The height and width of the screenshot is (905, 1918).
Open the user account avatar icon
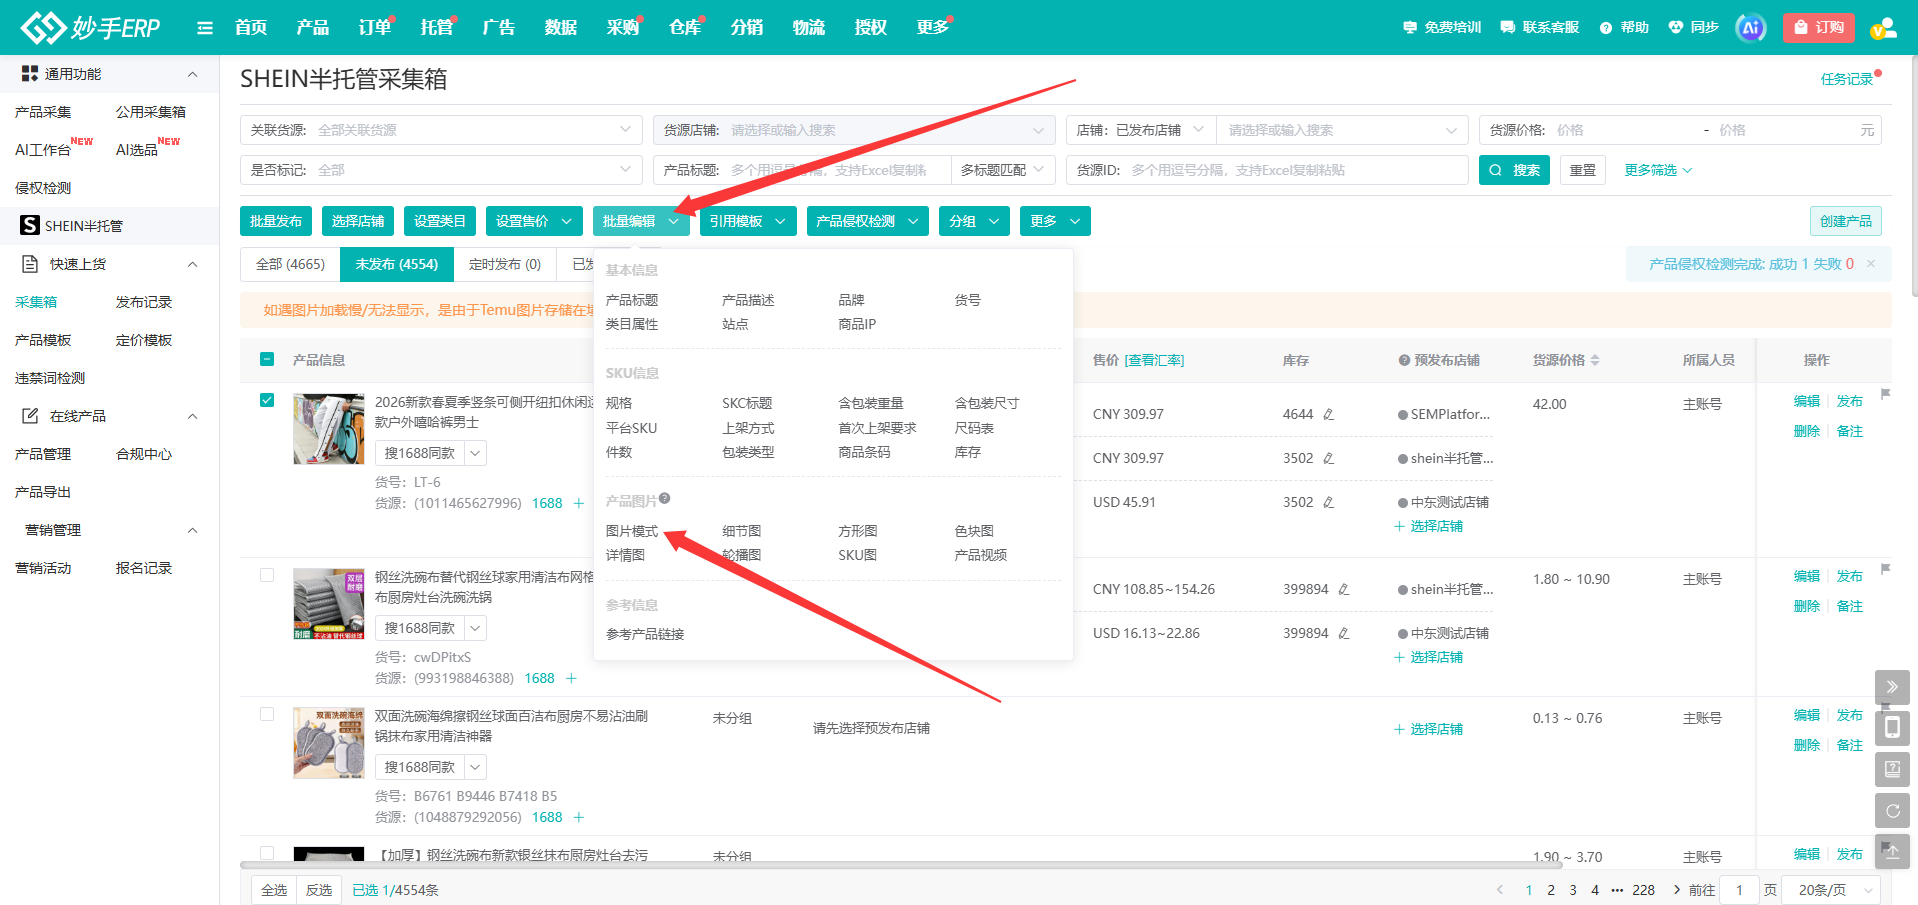tap(1883, 28)
